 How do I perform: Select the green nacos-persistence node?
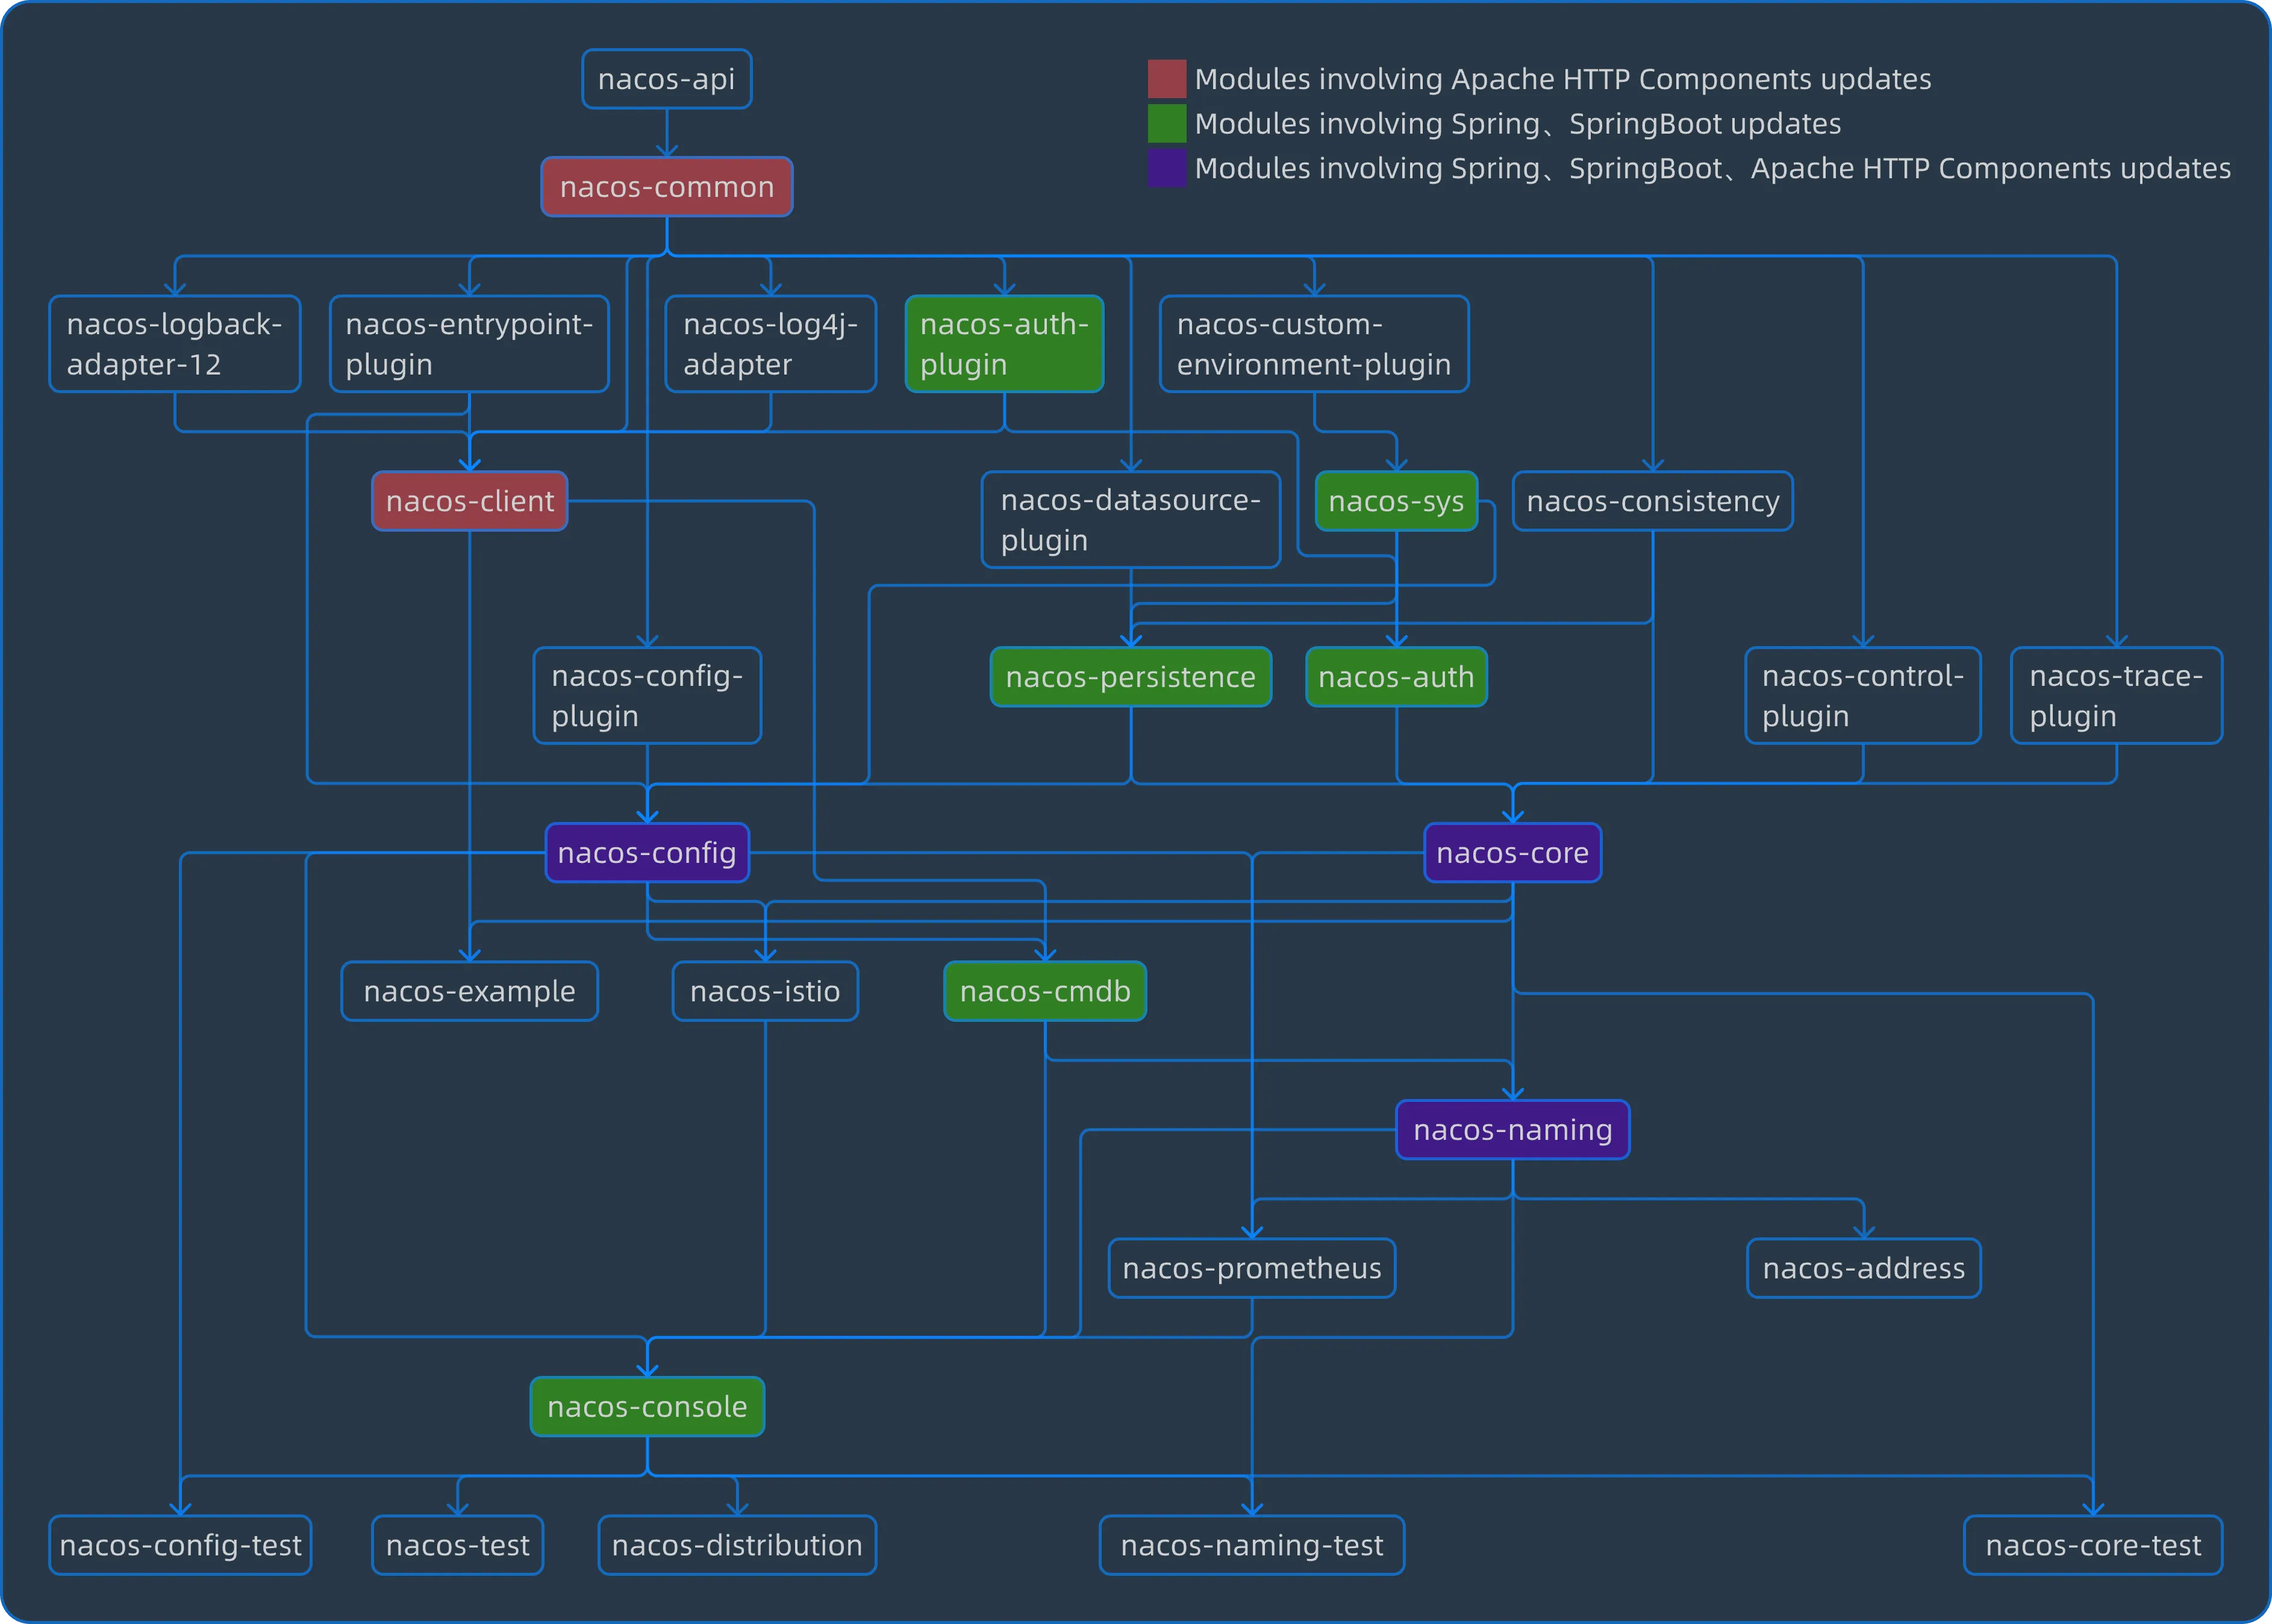tap(1131, 677)
